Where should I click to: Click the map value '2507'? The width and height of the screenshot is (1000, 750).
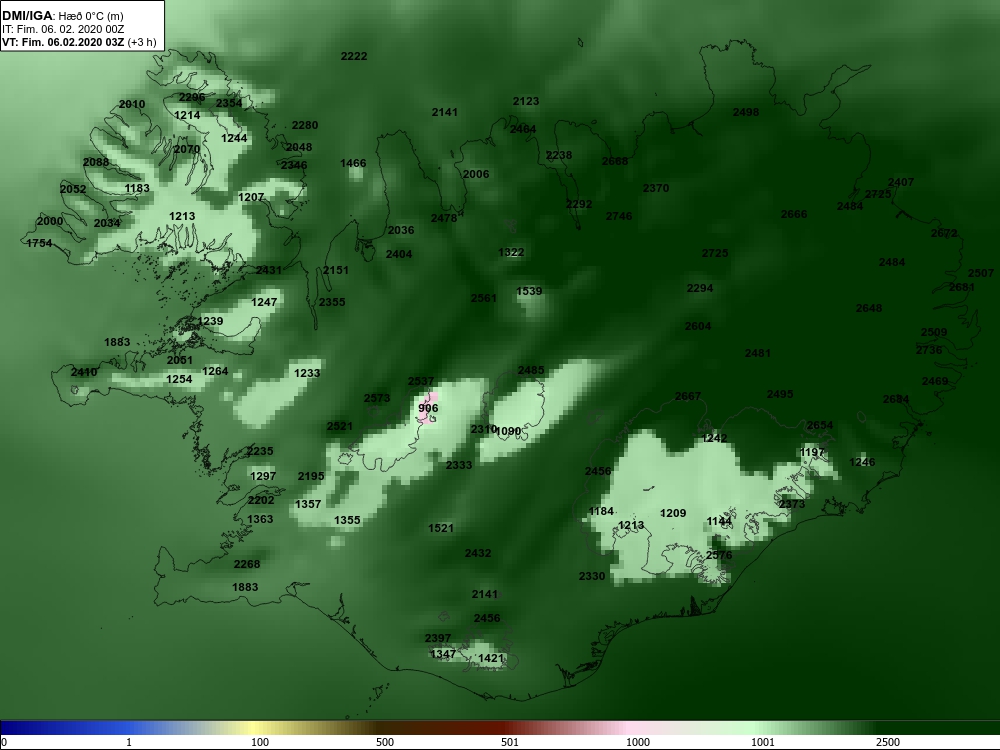pos(981,273)
